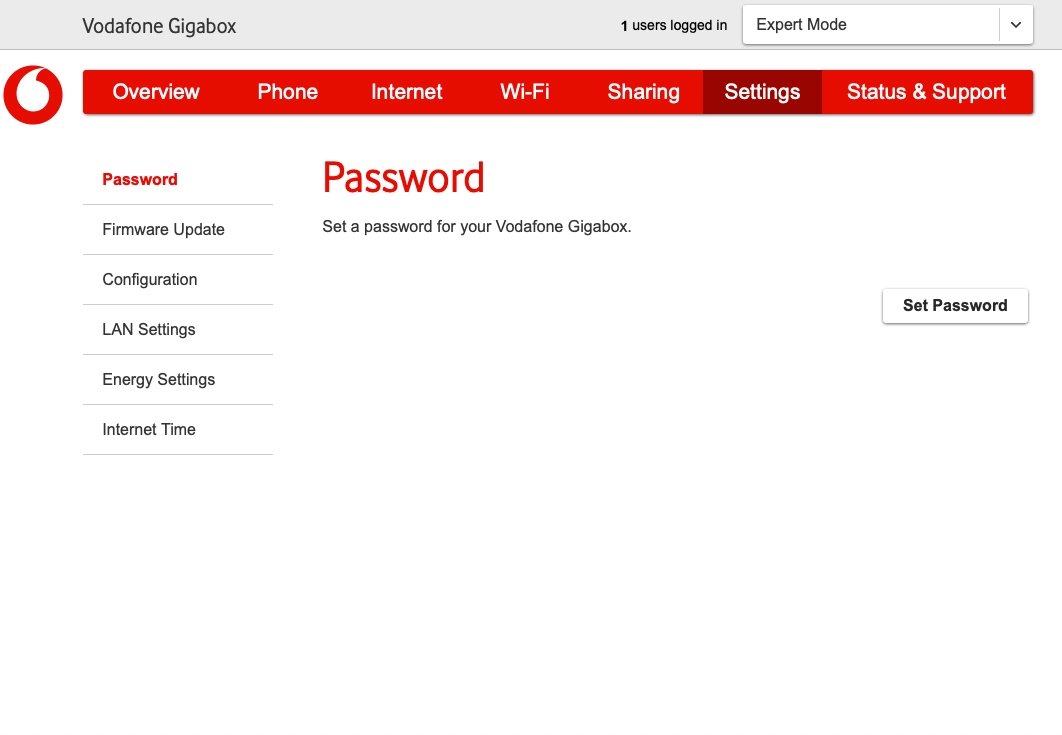Screen dimensions: 1062x735
Task: Open the Internet Time page
Action: 148,429
